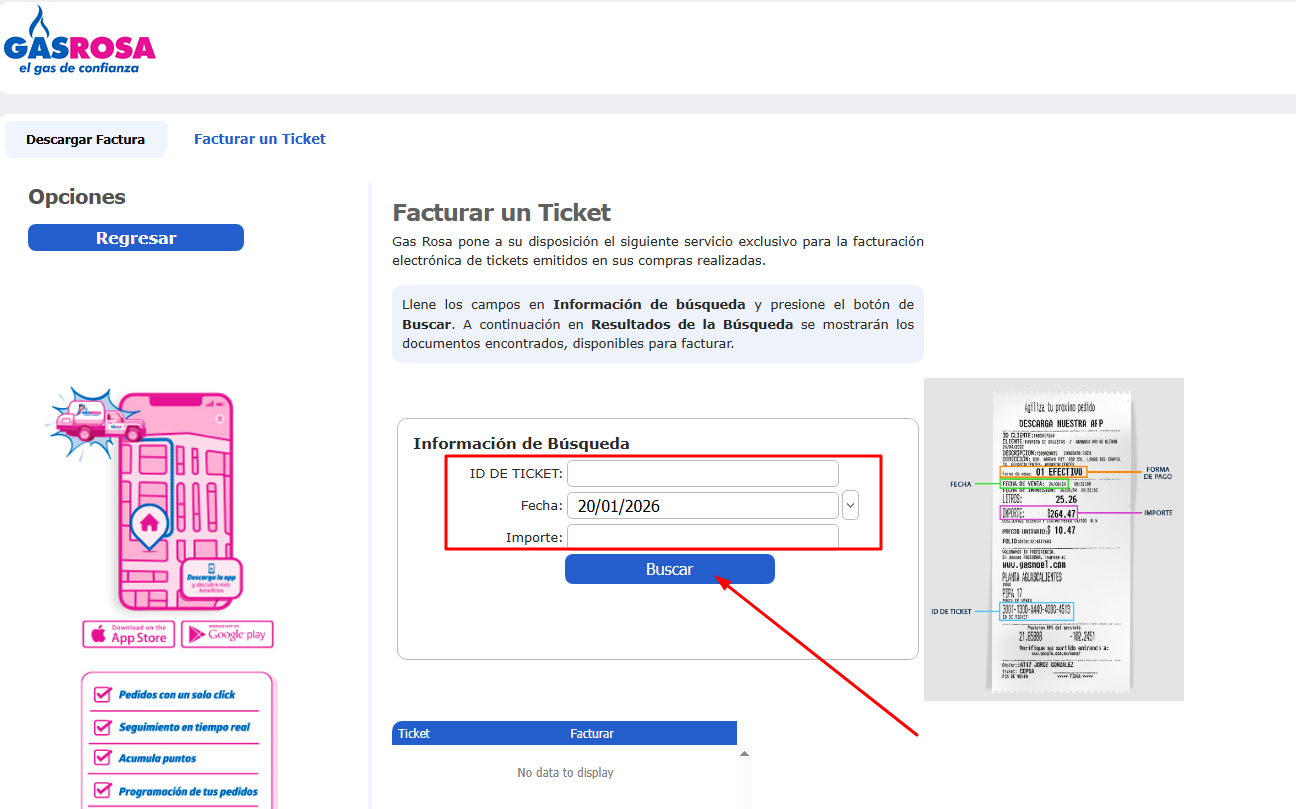Click the results grid scroll-up arrow
1296x809 pixels.
[x=743, y=752]
